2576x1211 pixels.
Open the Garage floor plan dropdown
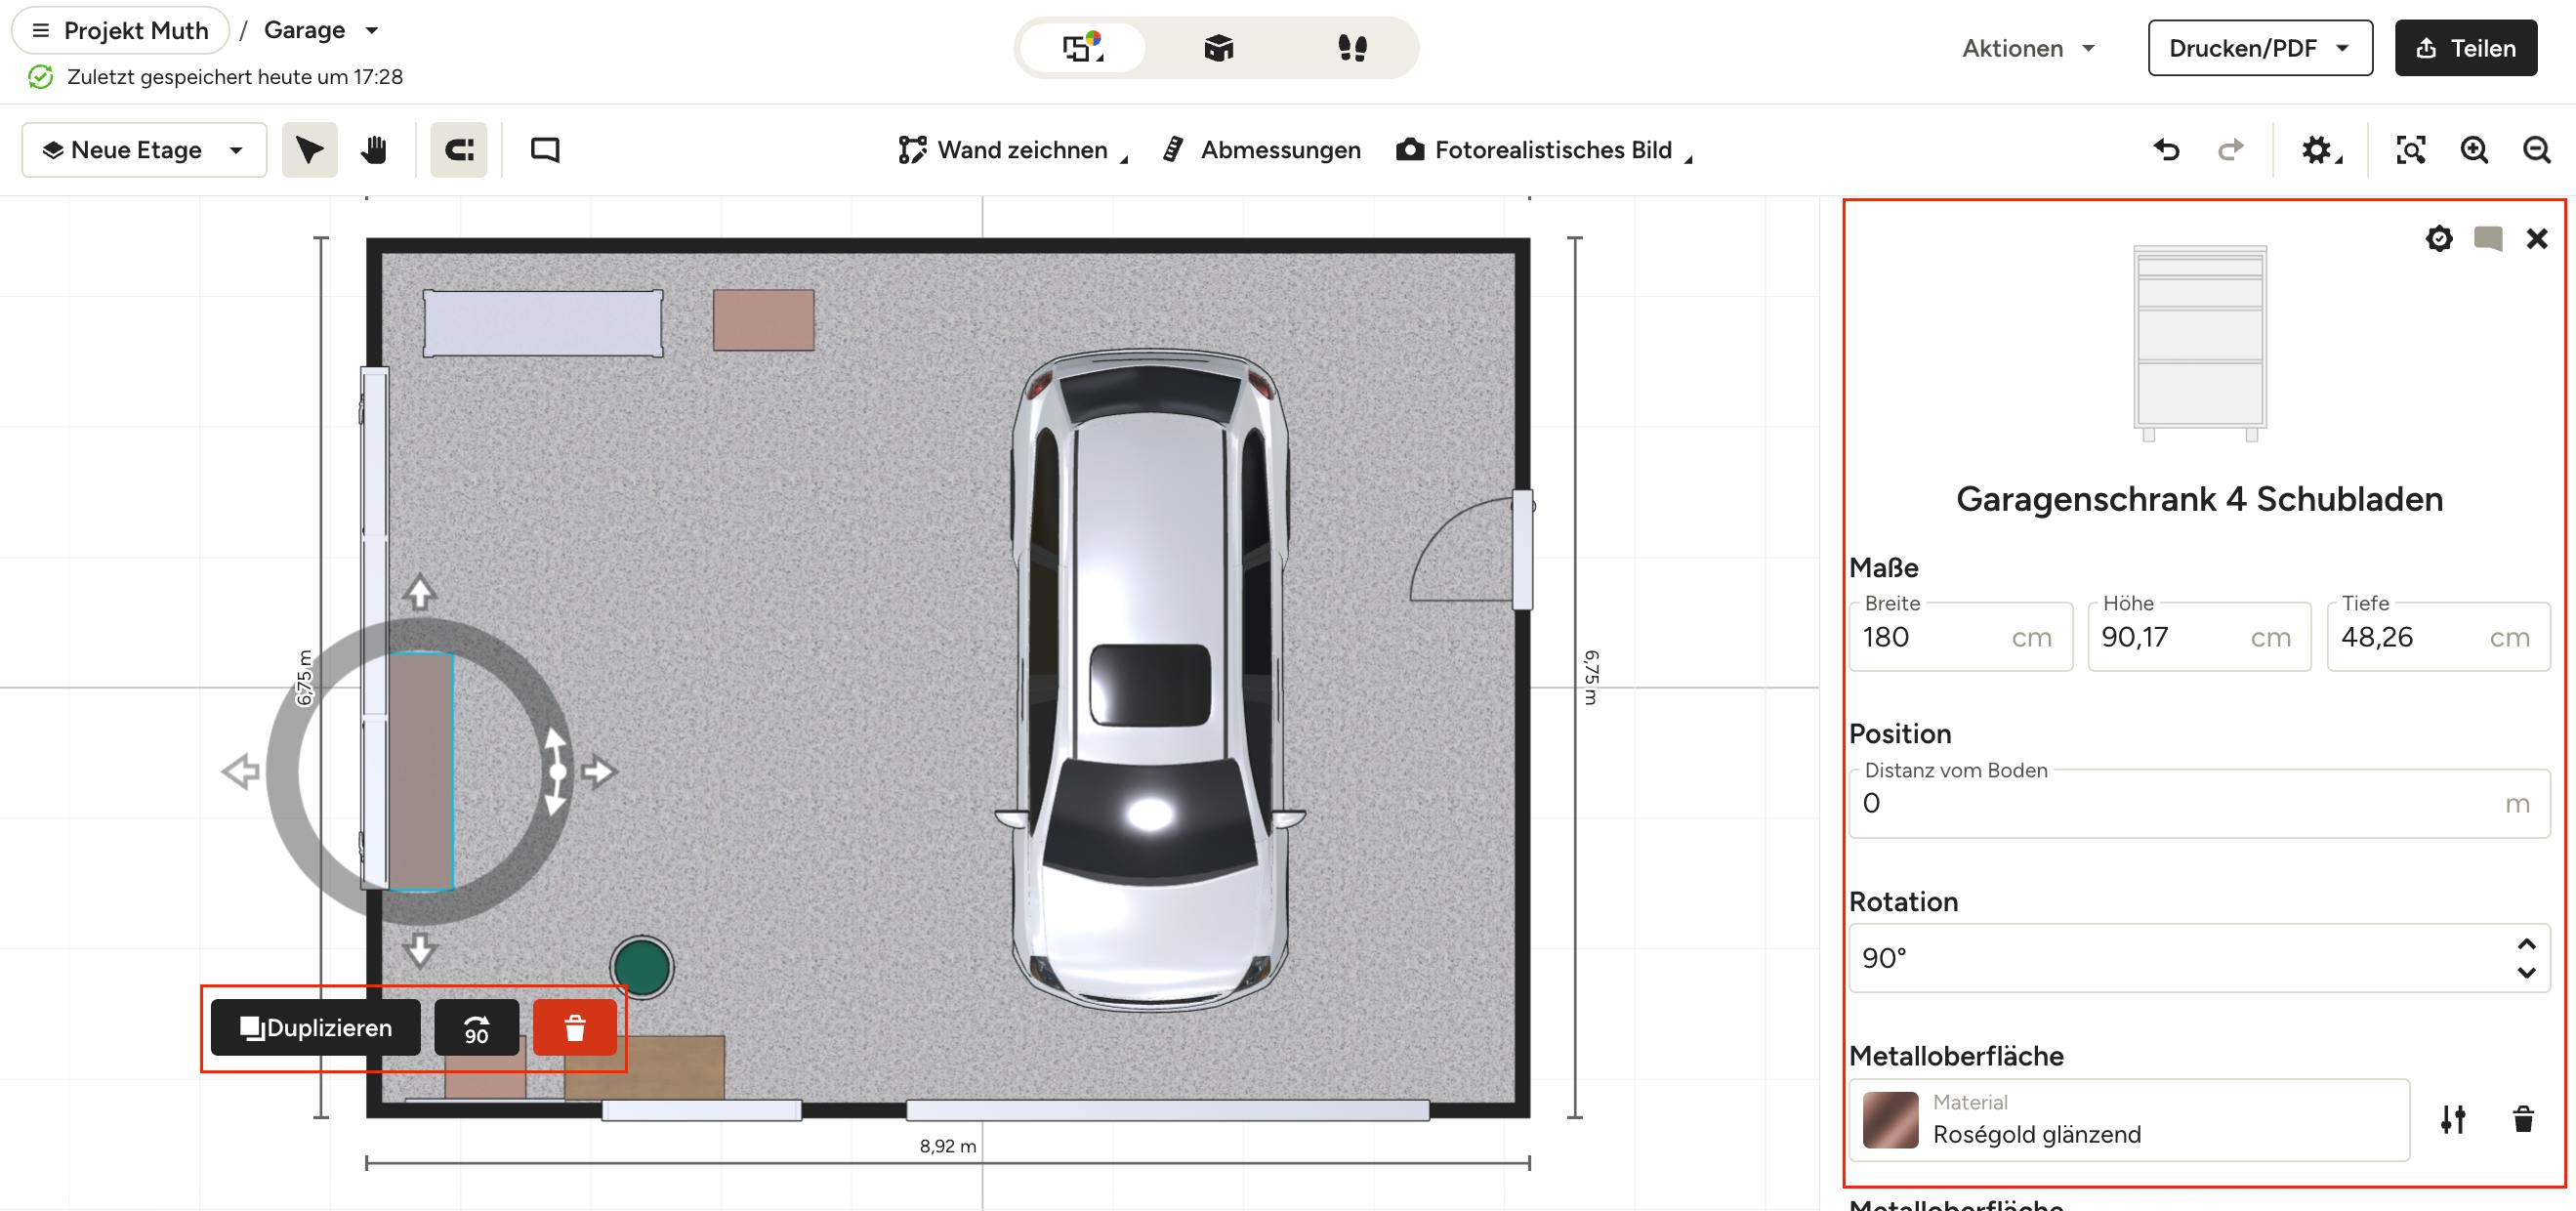click(x=321, y=30)
